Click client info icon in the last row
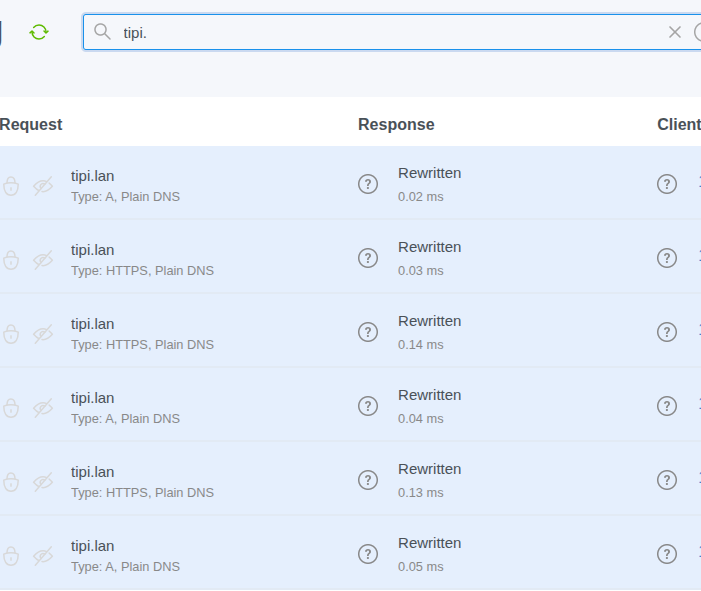The image size is (701, 591). coord(667,554)
